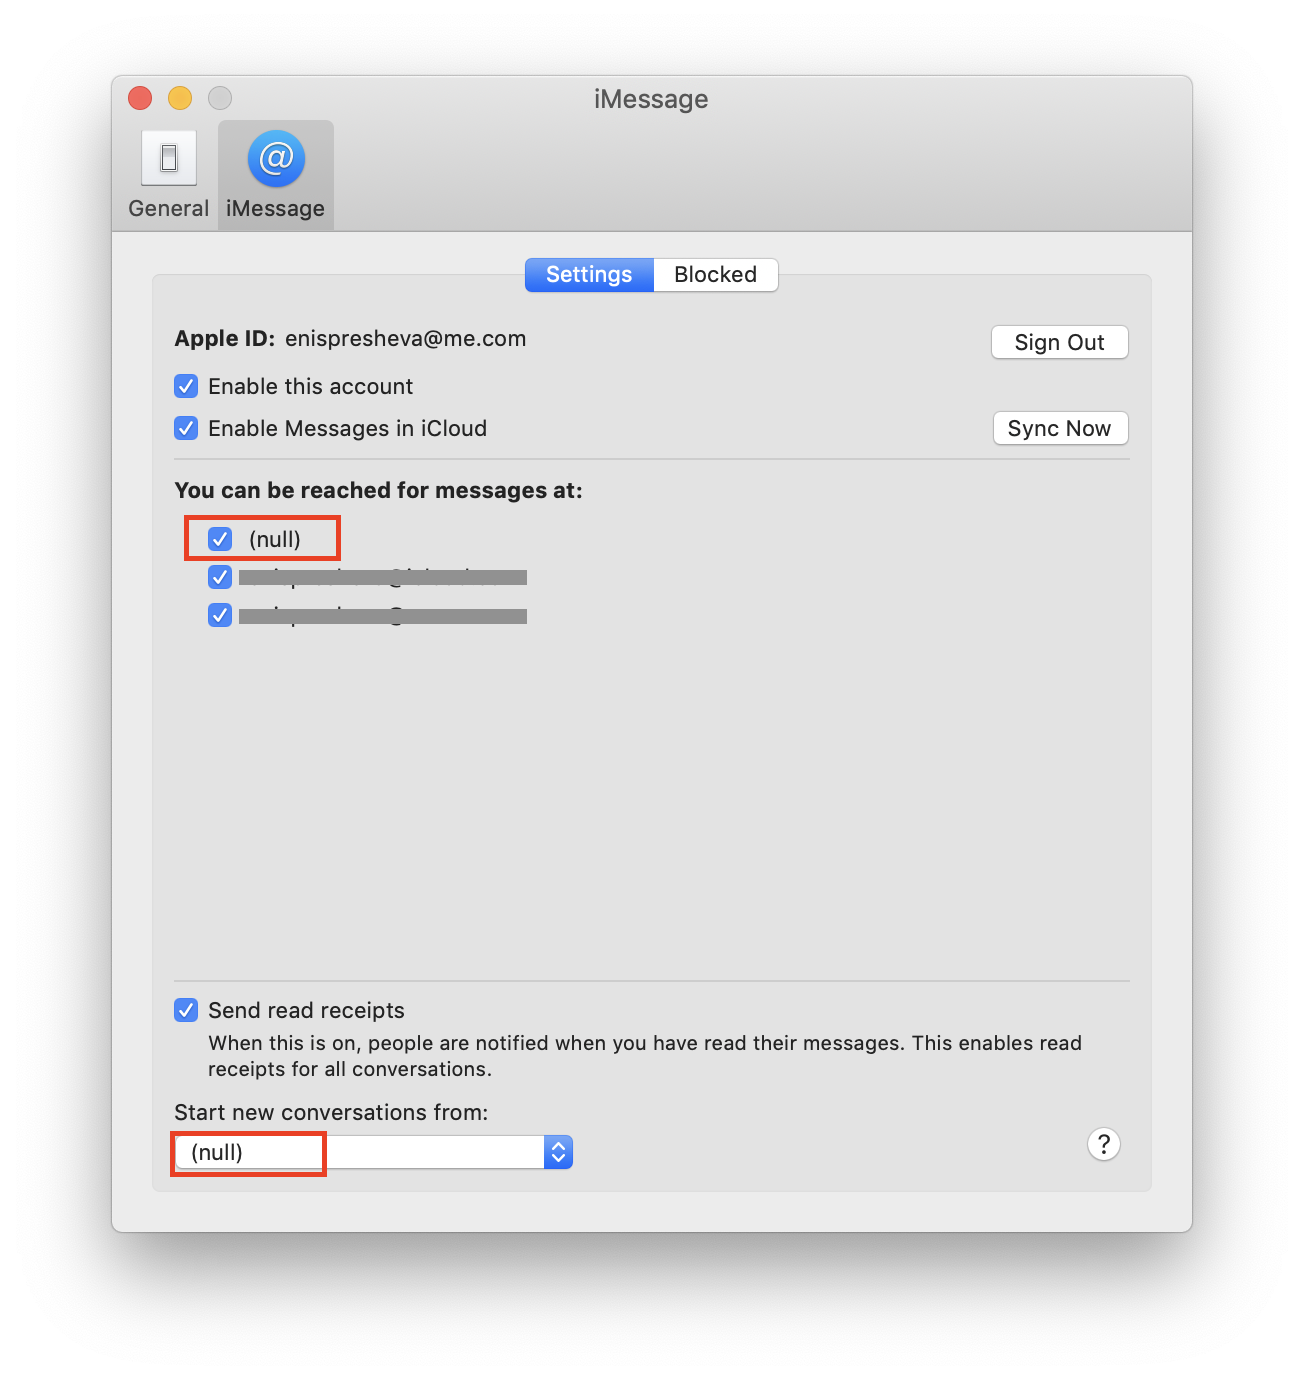Switch to the Blocked tab

(716, 274)
